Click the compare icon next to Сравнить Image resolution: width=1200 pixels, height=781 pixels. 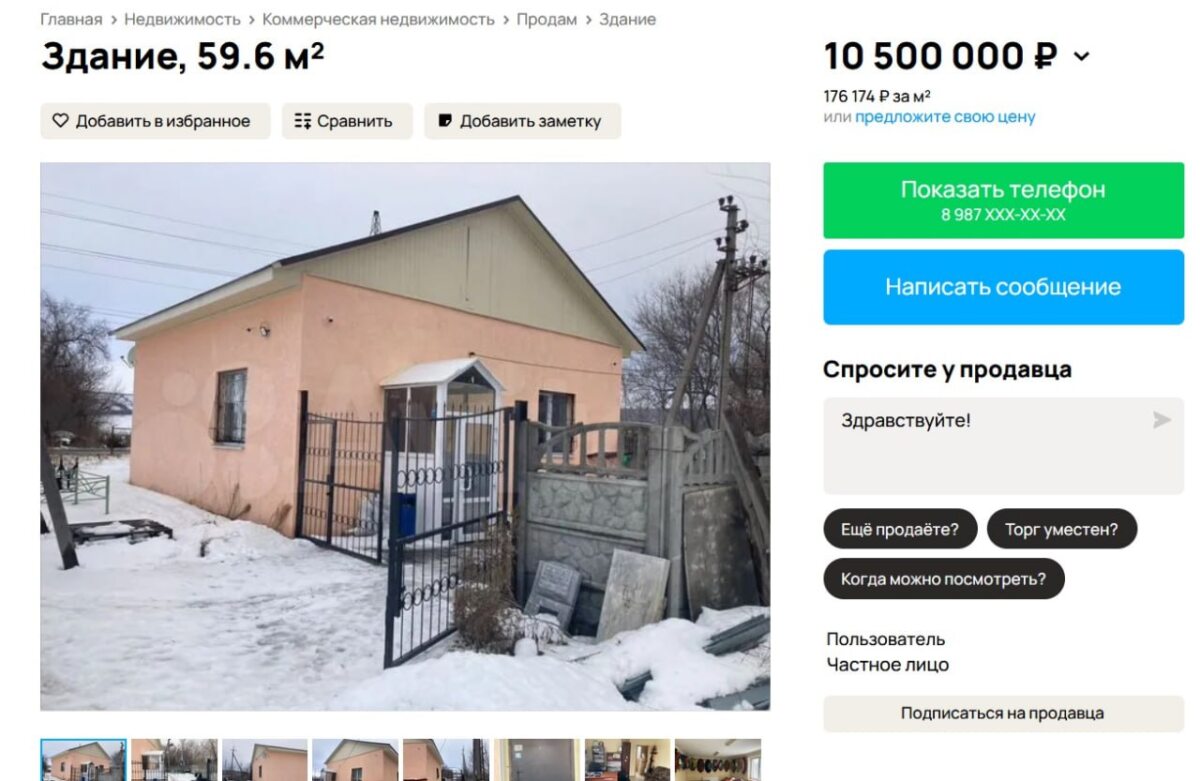(x=303, y=121)
